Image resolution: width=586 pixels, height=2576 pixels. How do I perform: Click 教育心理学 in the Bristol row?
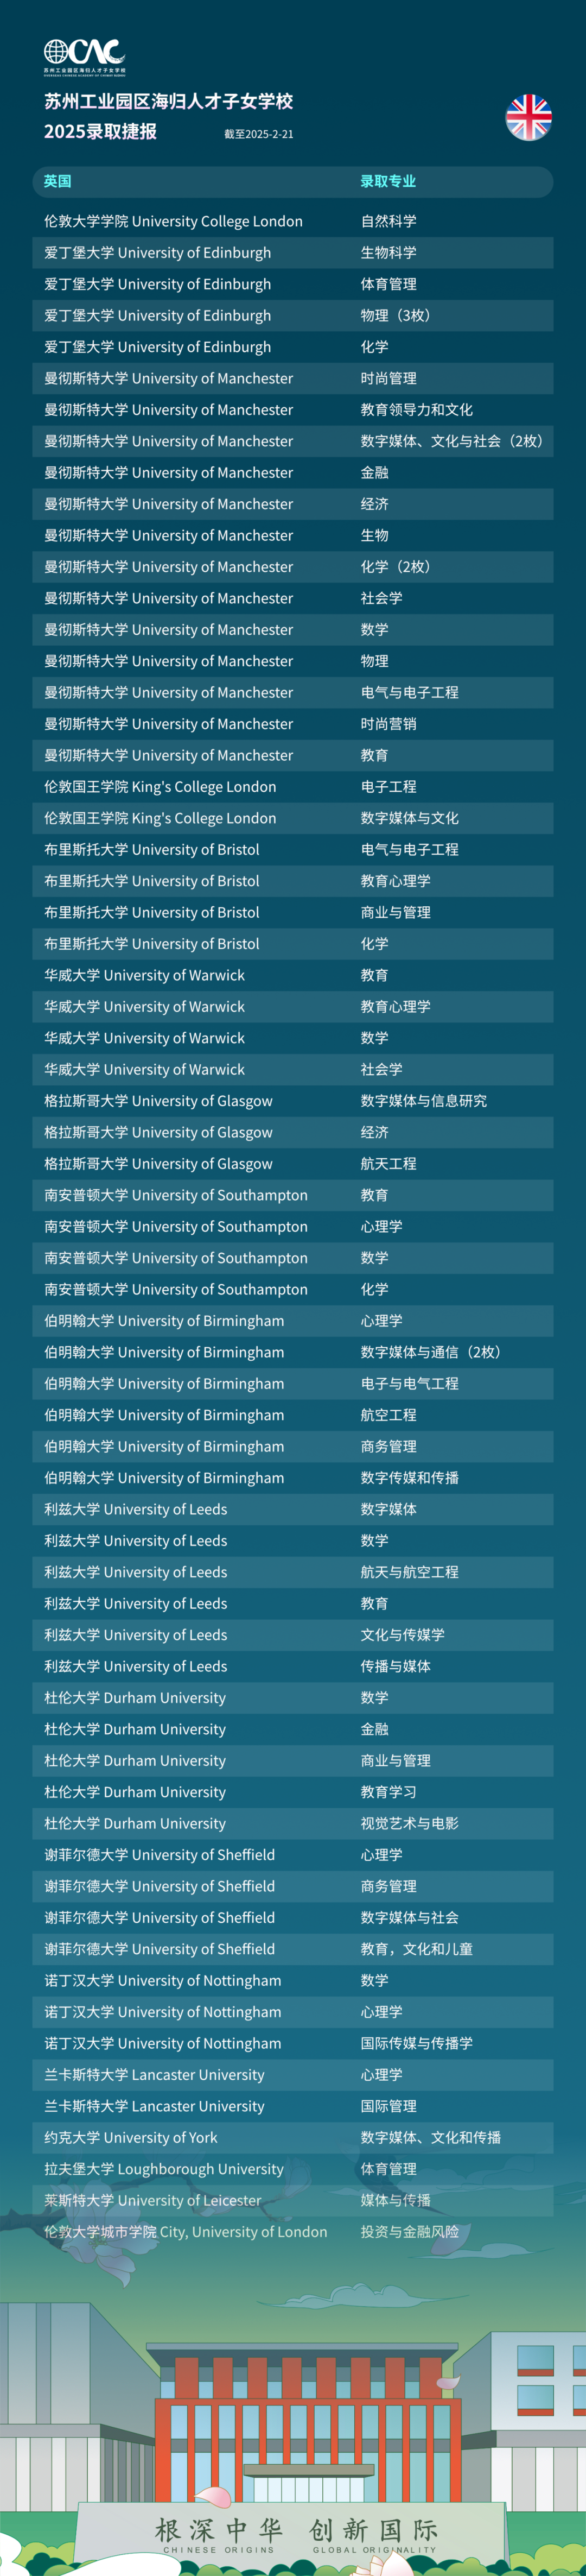click(x=395, y=881)
